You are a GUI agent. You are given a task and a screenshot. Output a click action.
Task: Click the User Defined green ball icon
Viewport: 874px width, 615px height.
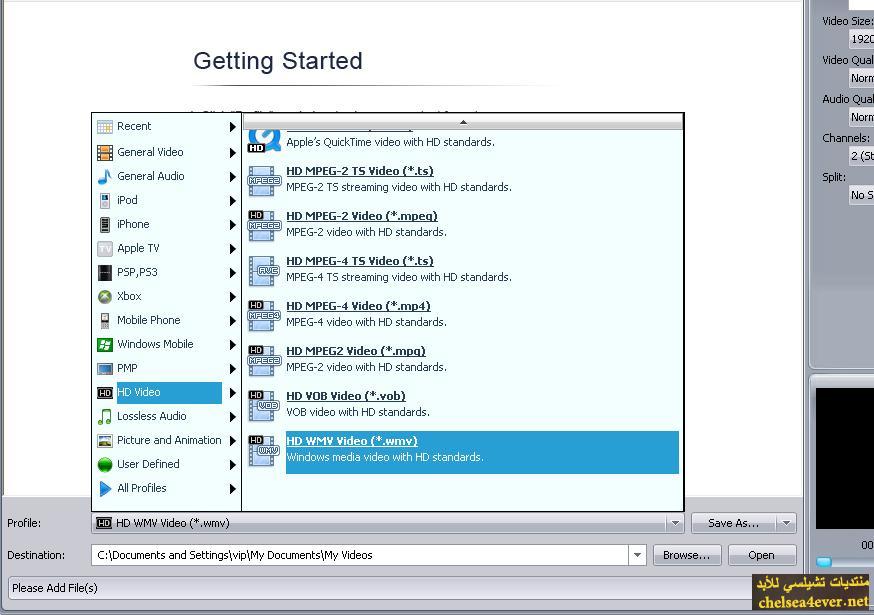click(x=105, y=464)
